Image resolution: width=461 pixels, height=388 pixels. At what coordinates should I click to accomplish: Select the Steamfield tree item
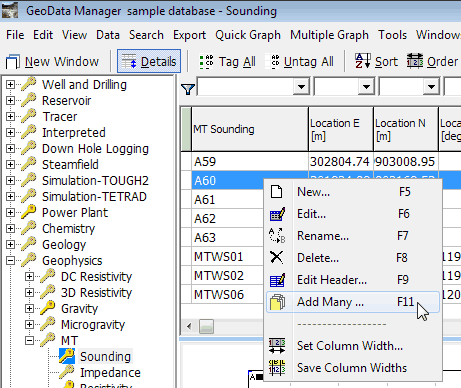point(70,165)
